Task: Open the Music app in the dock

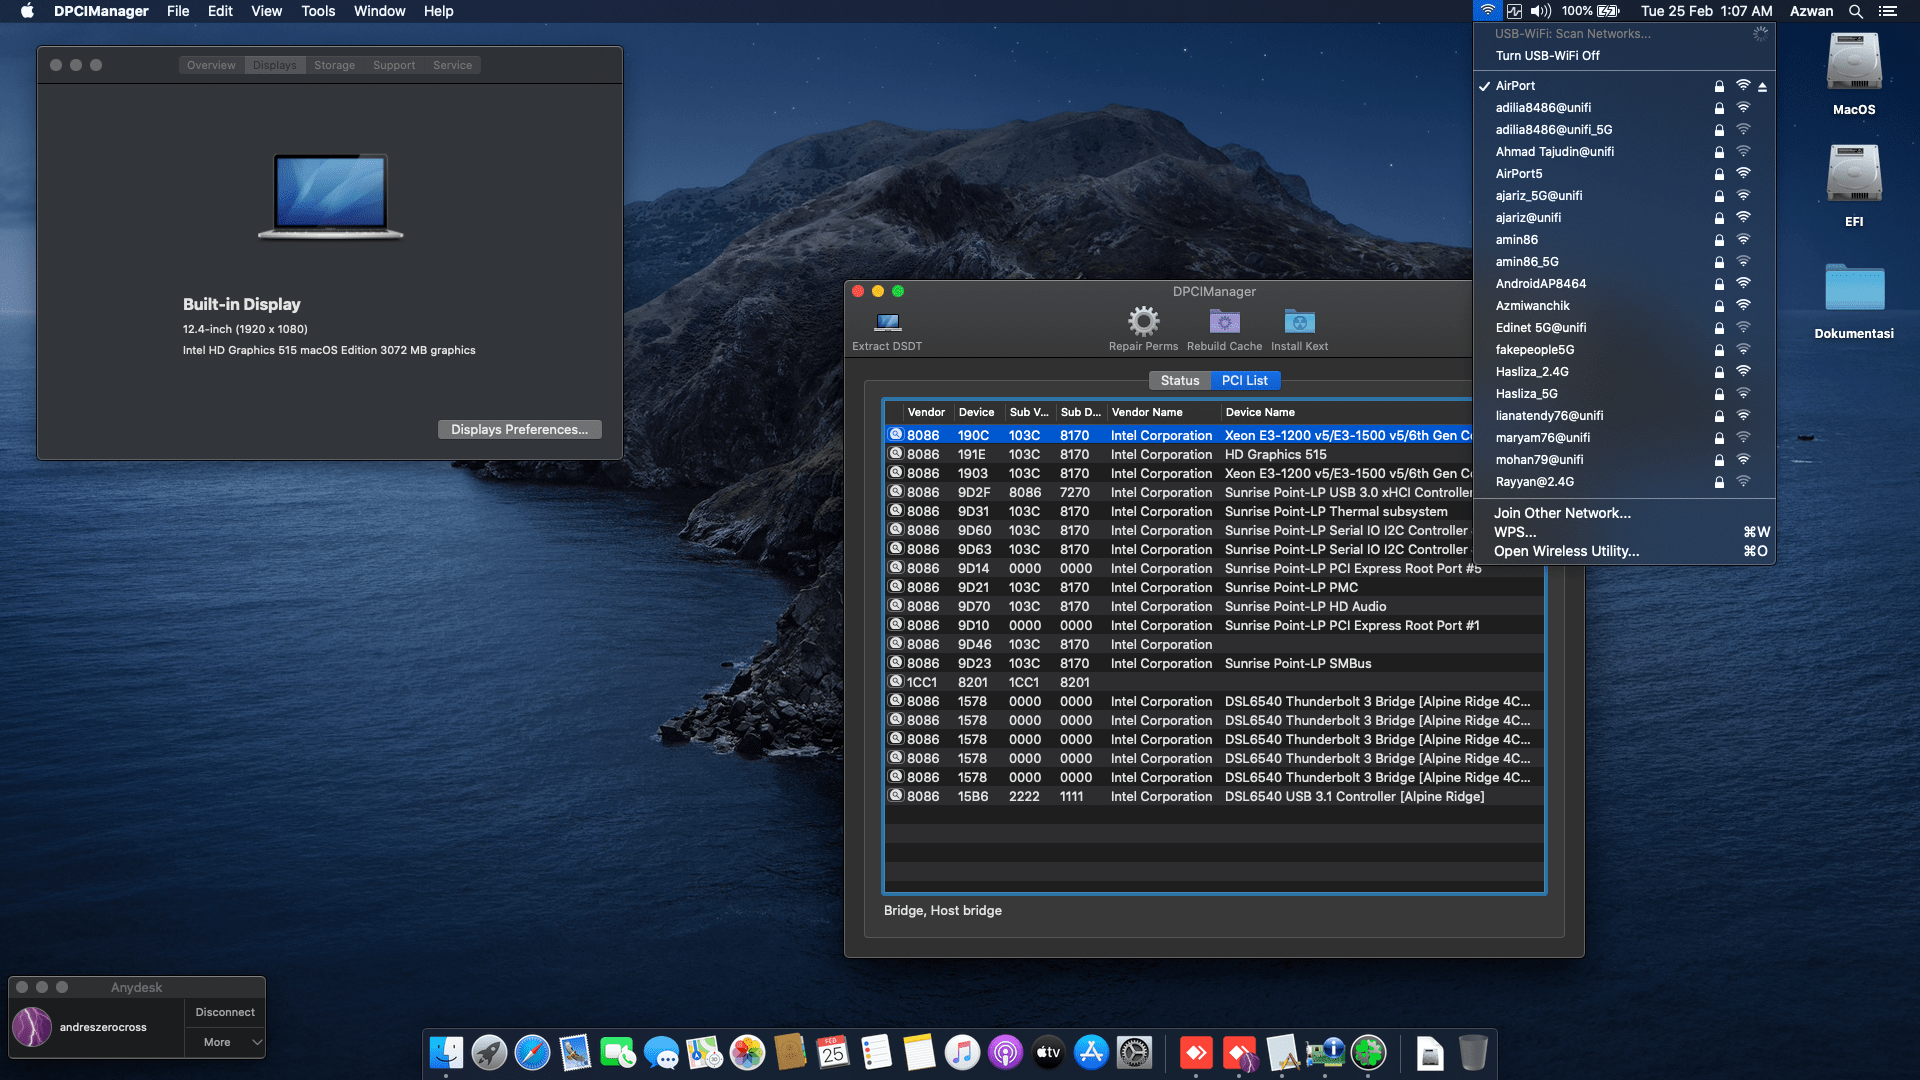Action: point(962,1053)
